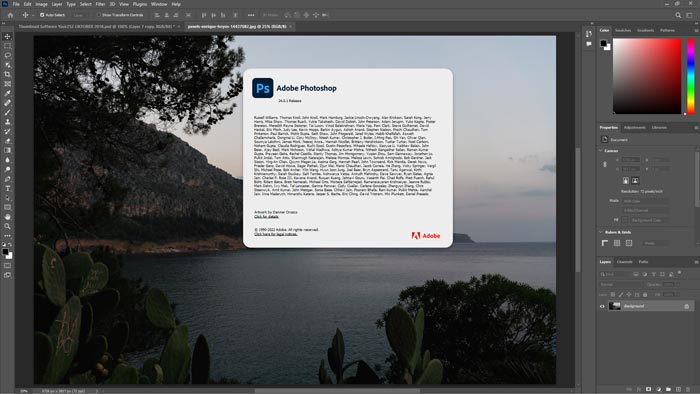This screenshot has height=394, width=700.
Task: Set portrait canvas orientation in Properties
Action: click(x=625, y=181)
